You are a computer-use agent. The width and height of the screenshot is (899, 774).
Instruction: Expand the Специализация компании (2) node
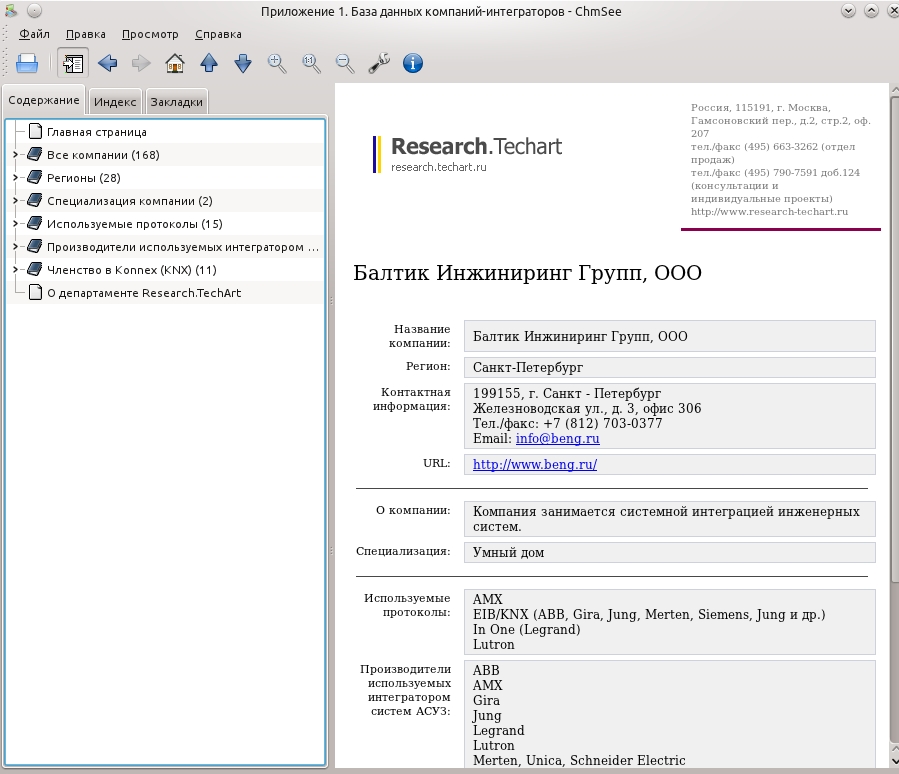pos(15,200)
